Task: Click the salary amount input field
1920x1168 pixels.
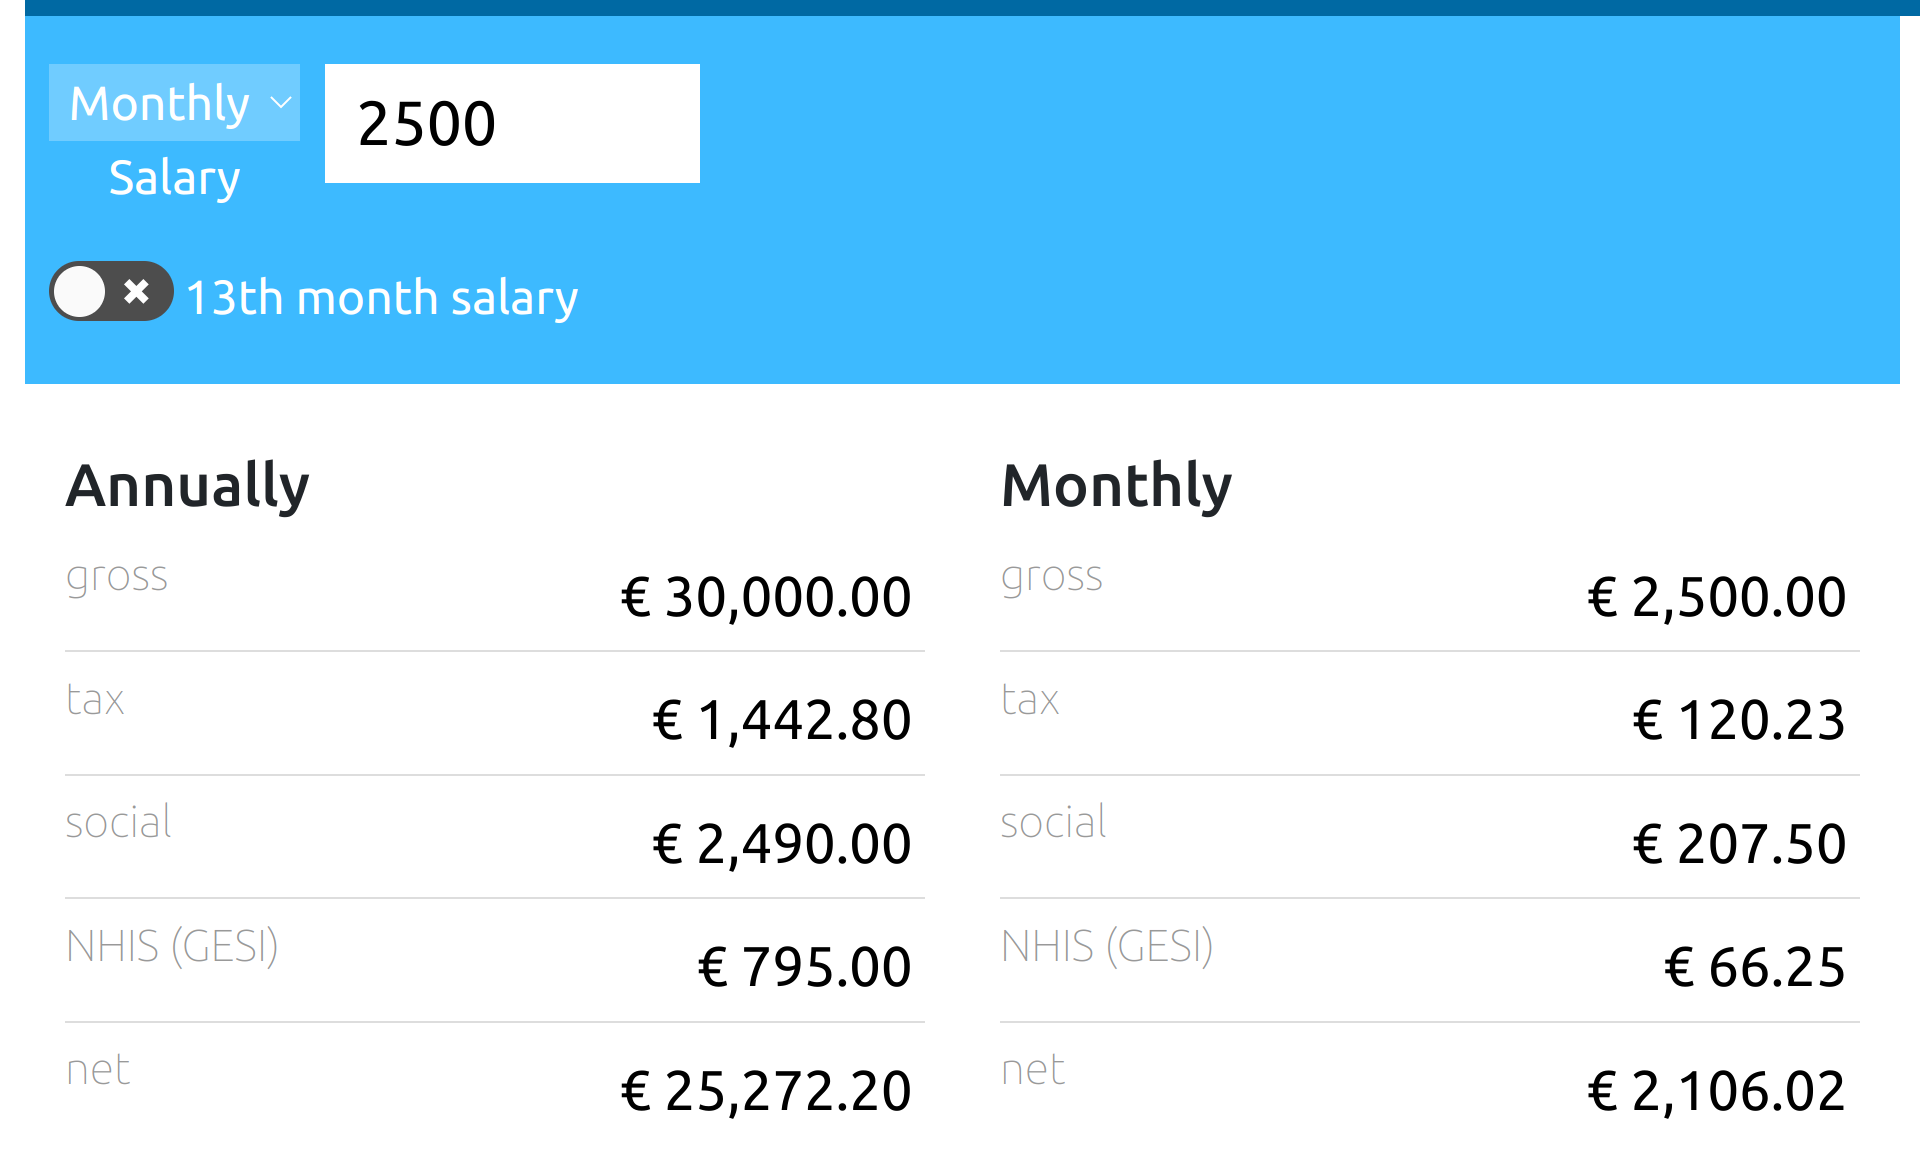Action: coord(512,124)
